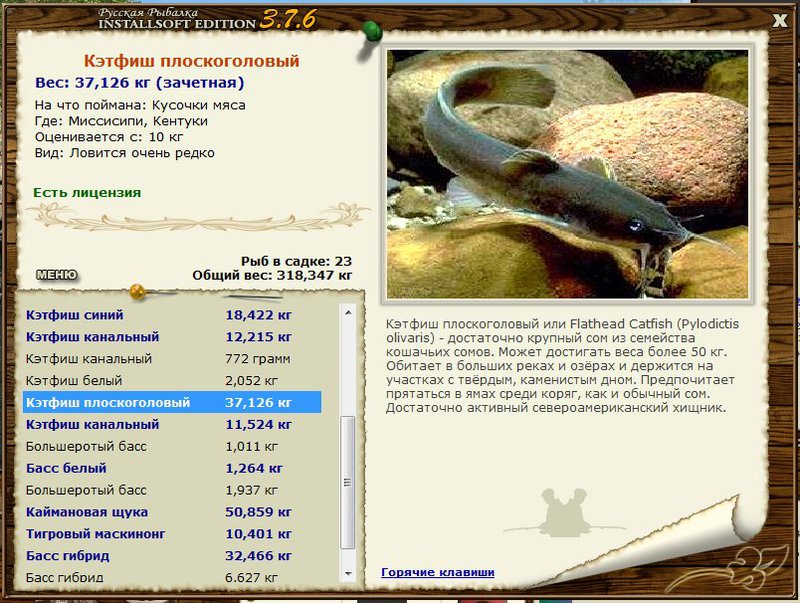Click the 'Общий вес: 318,347 кг' total
The height and width of the screenshot is (603, 800).
pyautogui.click(x=272, y=275)
